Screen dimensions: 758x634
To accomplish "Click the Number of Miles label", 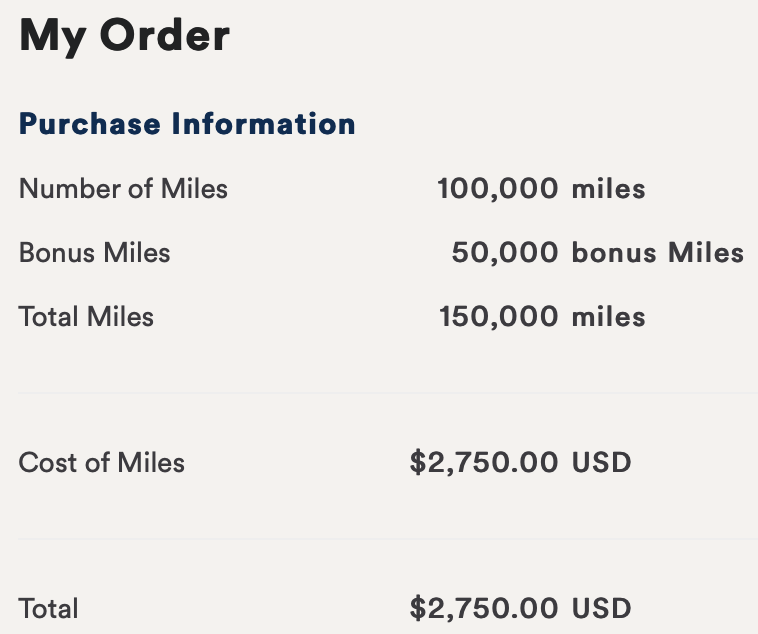I will (x=123, y=188).
